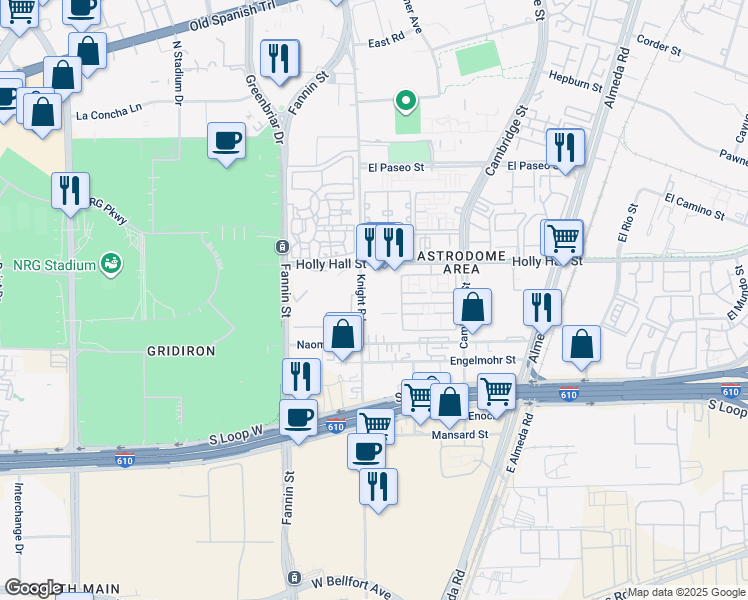748x600 pixels.
Task: Select the coffee cup marker below Mansard St west side
Action: [x=366, y=451]
